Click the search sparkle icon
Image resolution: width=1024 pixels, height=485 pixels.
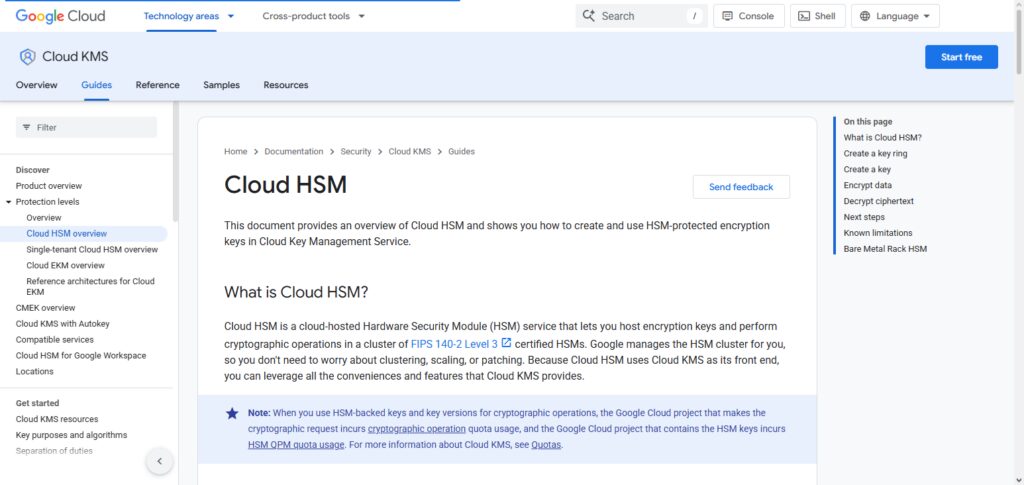[x=588, y=16]
